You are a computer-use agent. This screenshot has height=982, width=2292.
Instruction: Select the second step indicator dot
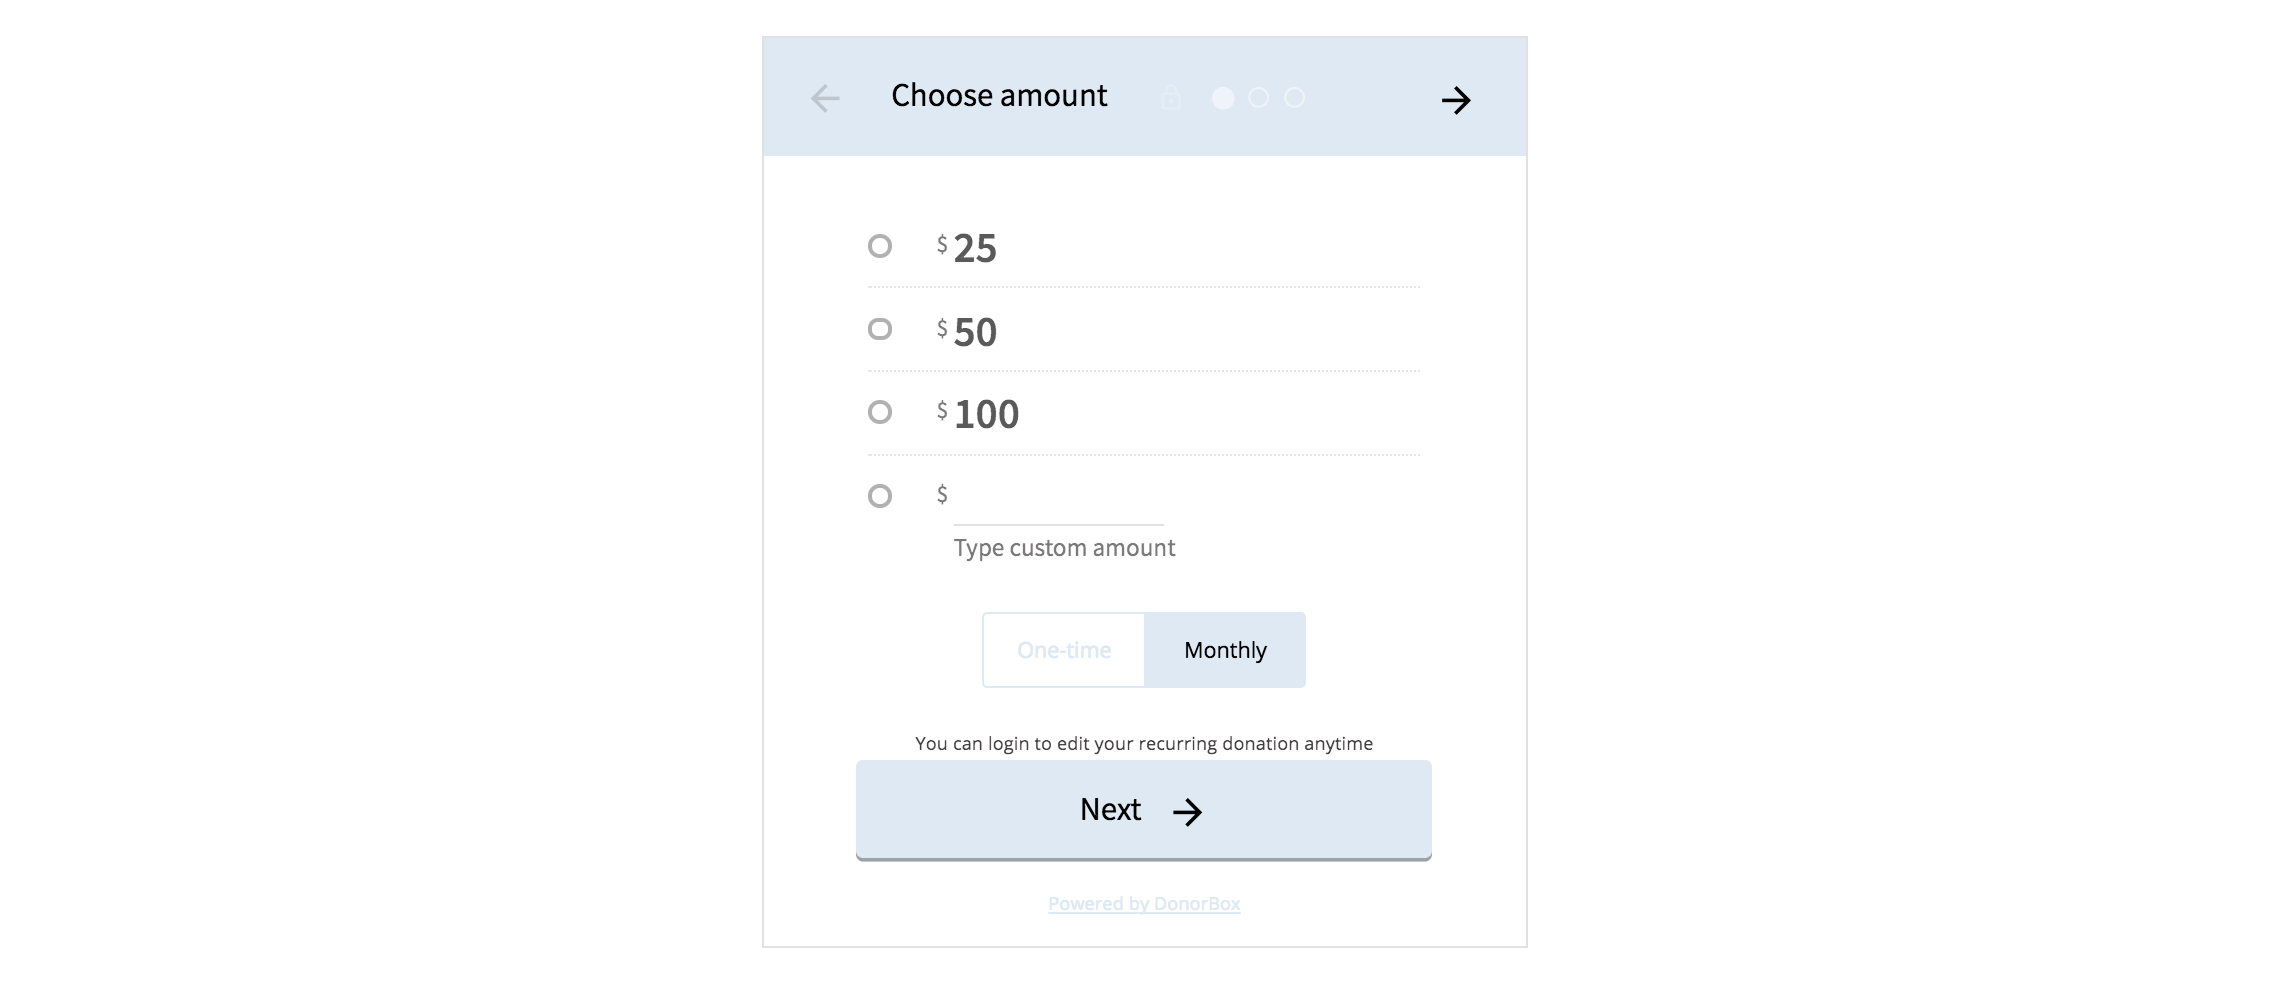point(1259,98)
